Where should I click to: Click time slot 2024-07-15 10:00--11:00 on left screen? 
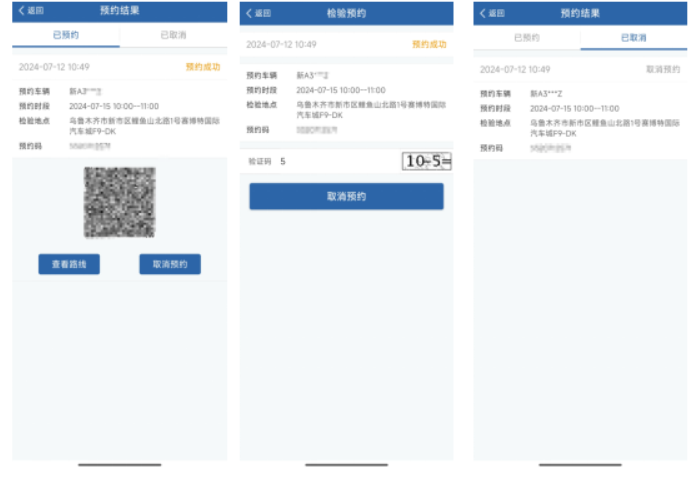(x=114, y=106)
